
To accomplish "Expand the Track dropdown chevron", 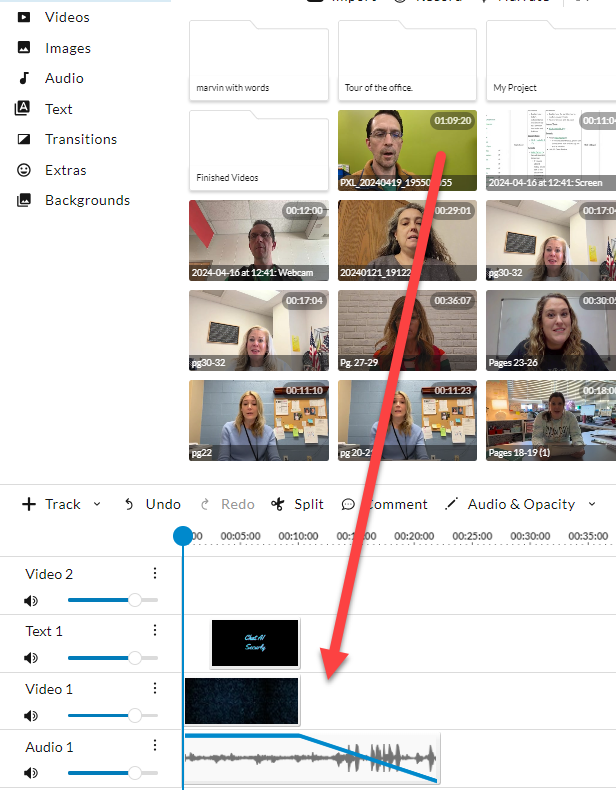I will tap(97, 504).
